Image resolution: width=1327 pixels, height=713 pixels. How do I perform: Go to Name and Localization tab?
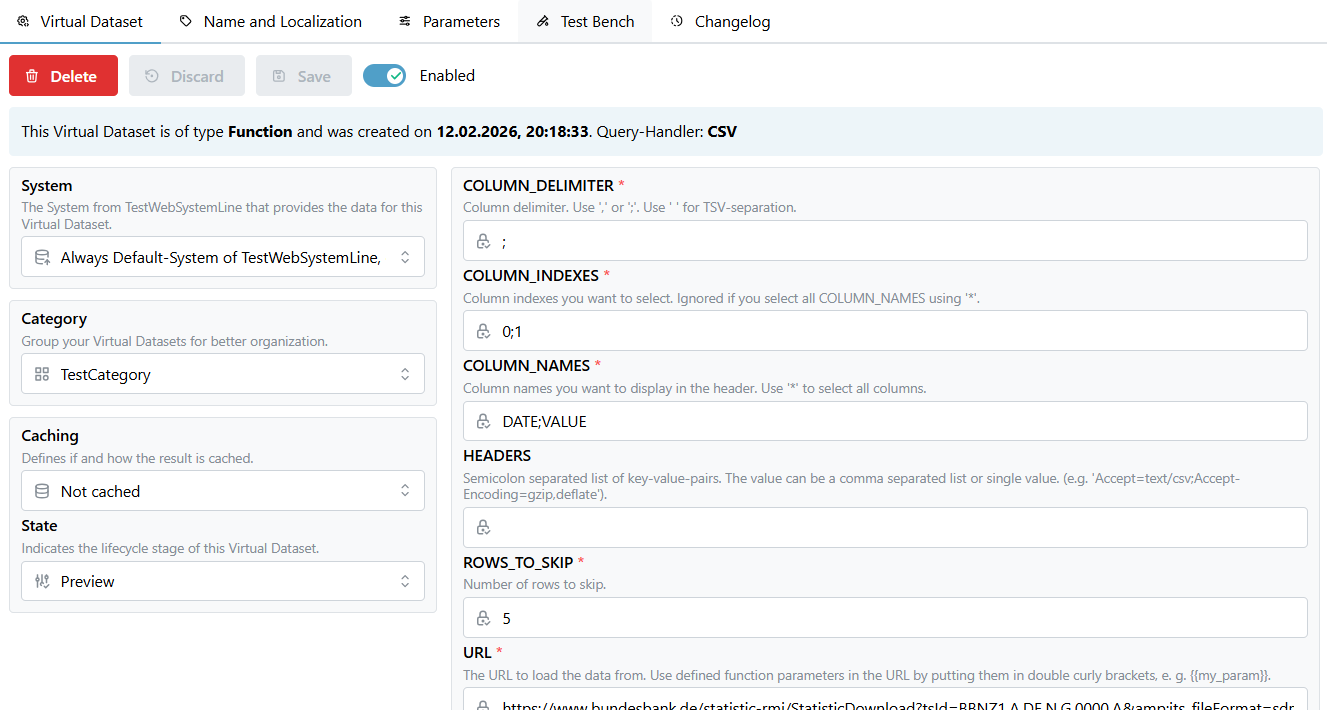click(x=270, y=21)
